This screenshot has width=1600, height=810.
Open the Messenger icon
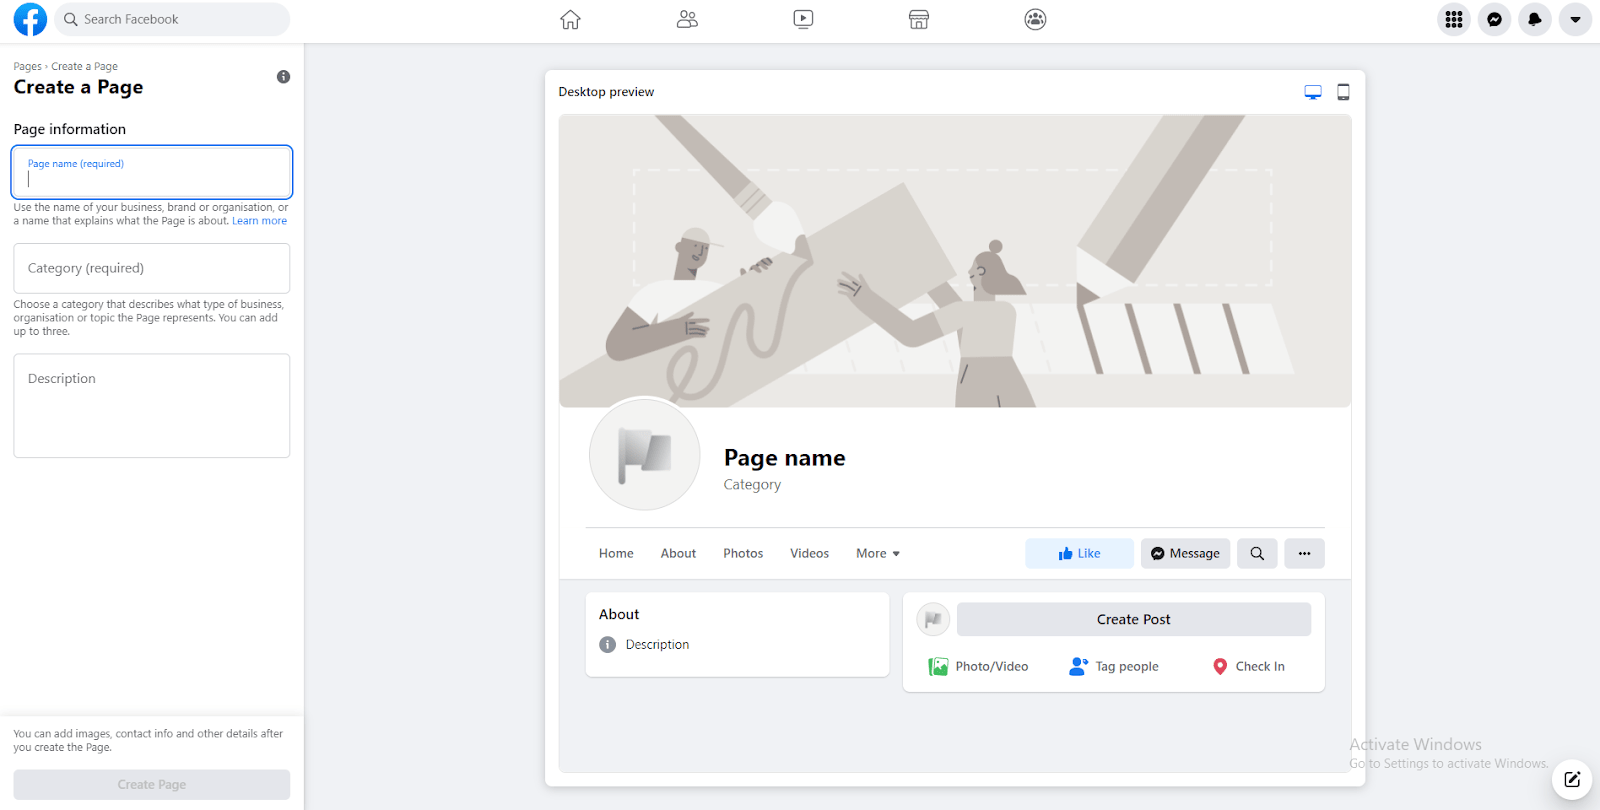[x=1494, y=19]
